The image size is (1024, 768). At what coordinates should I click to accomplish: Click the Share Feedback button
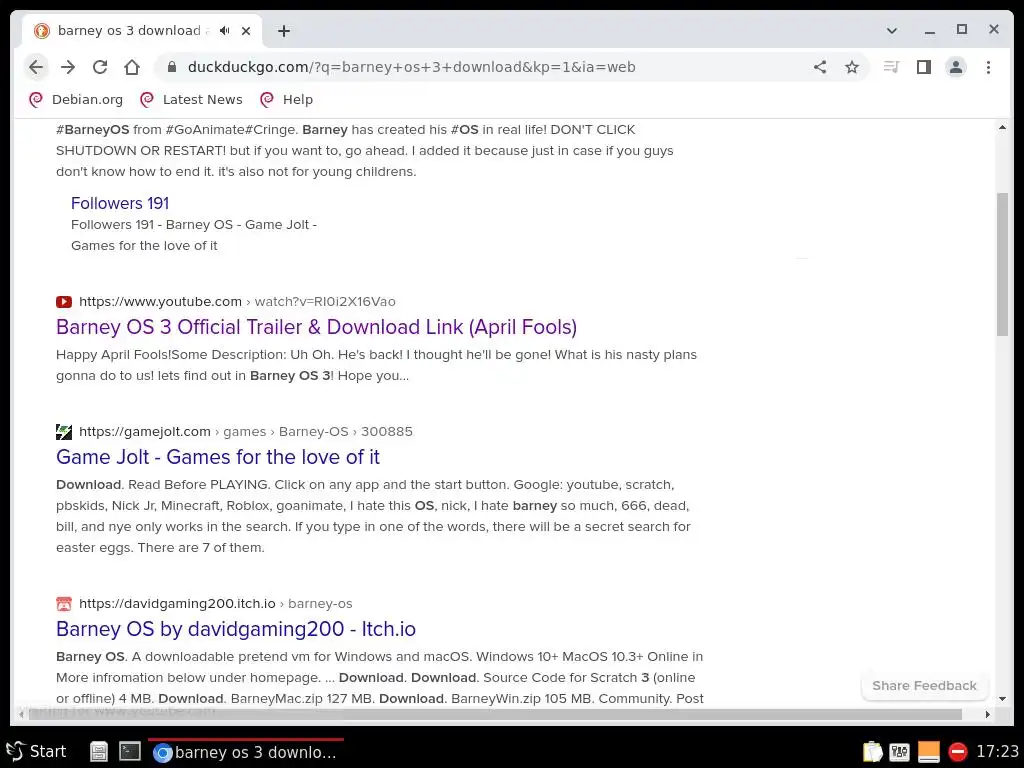(x=924, y=686)
